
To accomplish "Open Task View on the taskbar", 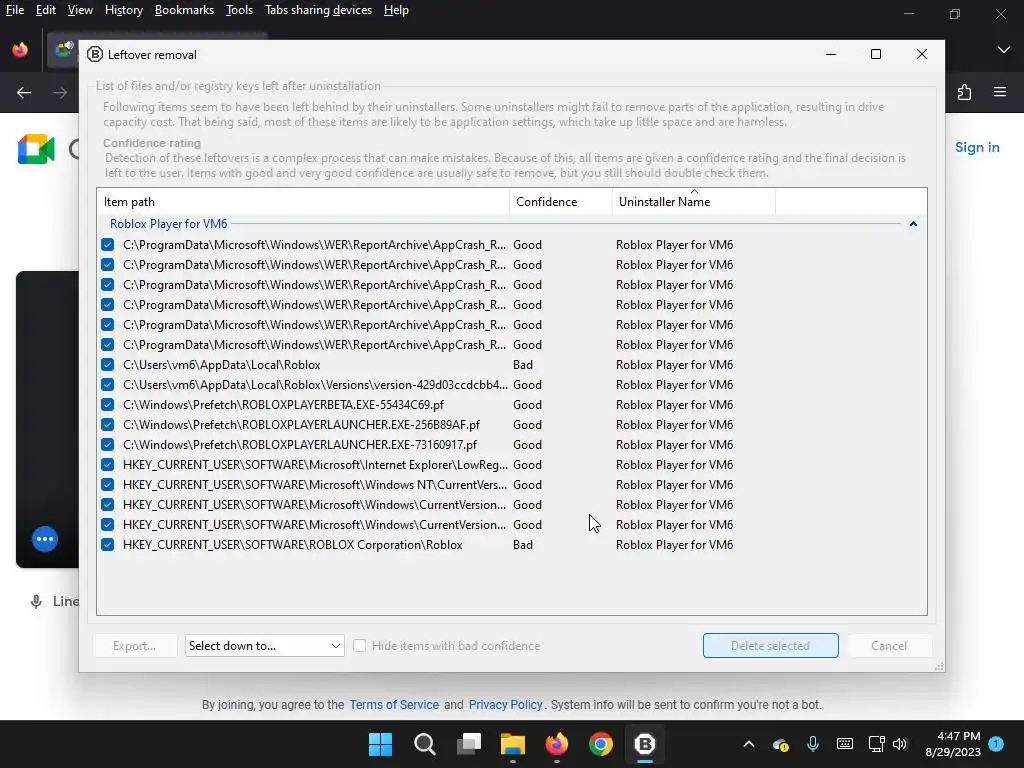I will point(469,744).
